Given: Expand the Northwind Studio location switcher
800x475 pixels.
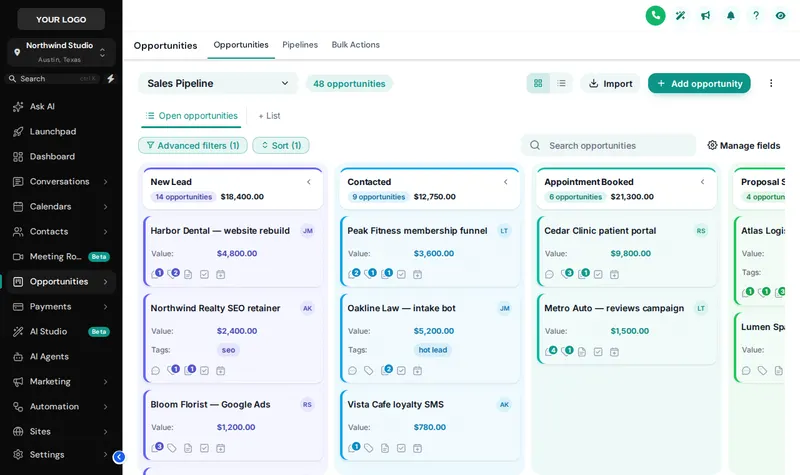Looking at the screenshot, I should 61,52.
